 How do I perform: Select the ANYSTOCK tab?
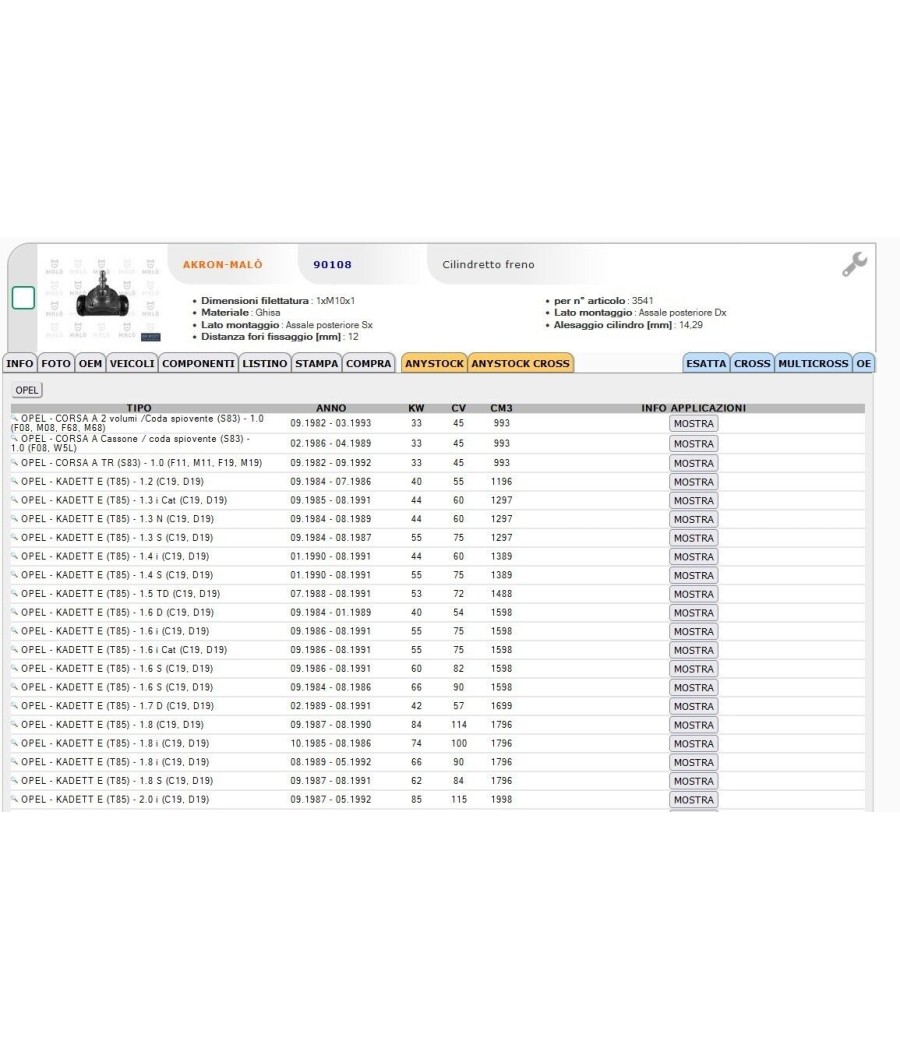[x=434, y=364]
